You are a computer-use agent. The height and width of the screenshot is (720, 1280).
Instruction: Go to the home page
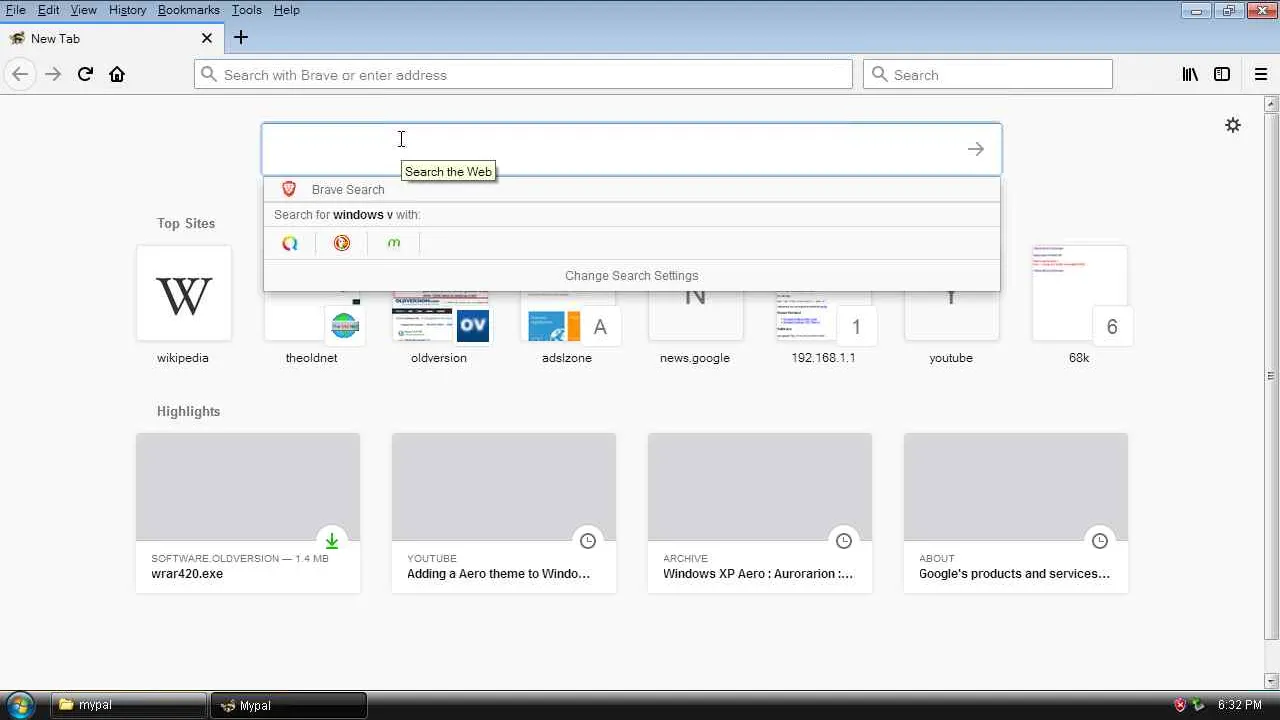pyautogui.click(x=117, y=74)
